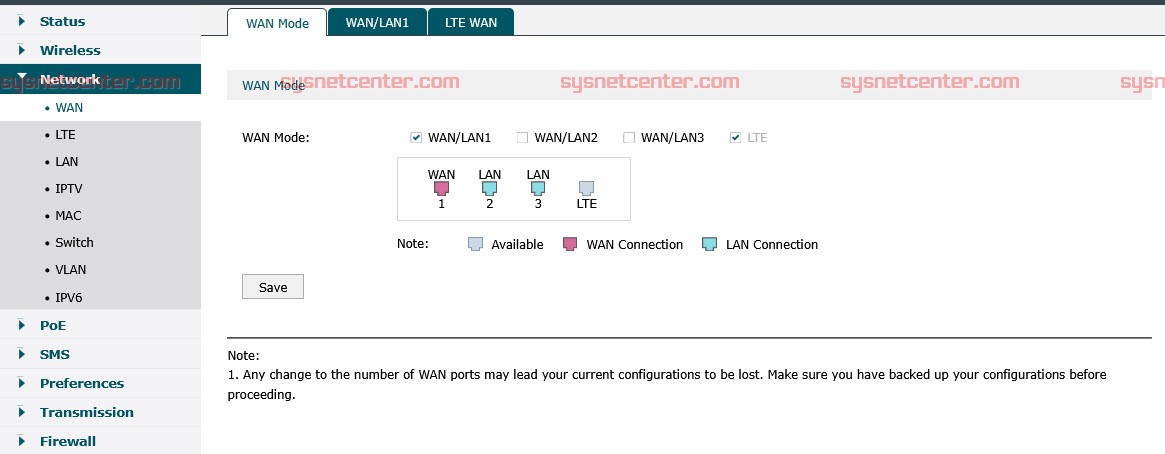Image resolution: width=1165 pixels, height=454 pixels.
Task: Click the WAN/LAN3 checkbox label text
Action: click(672, 137)
